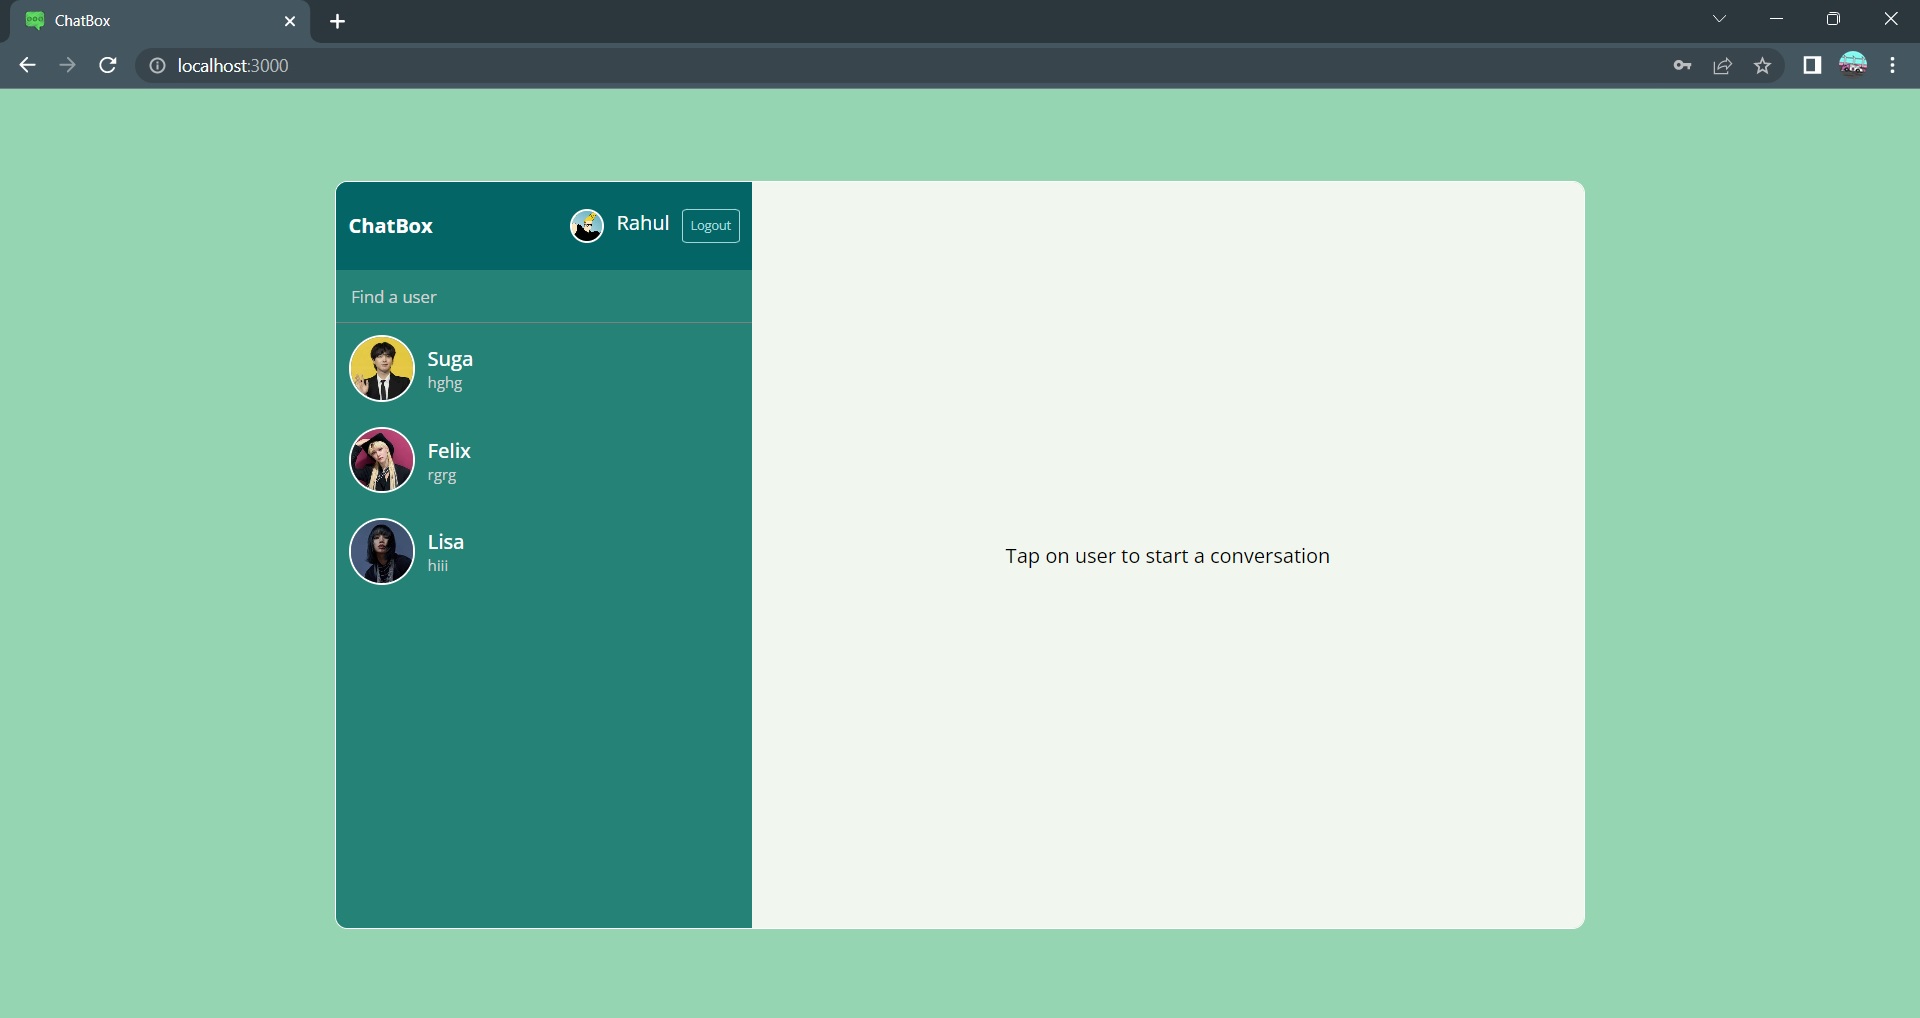
Task: Click the Logout button
Action: coord(710,226)
